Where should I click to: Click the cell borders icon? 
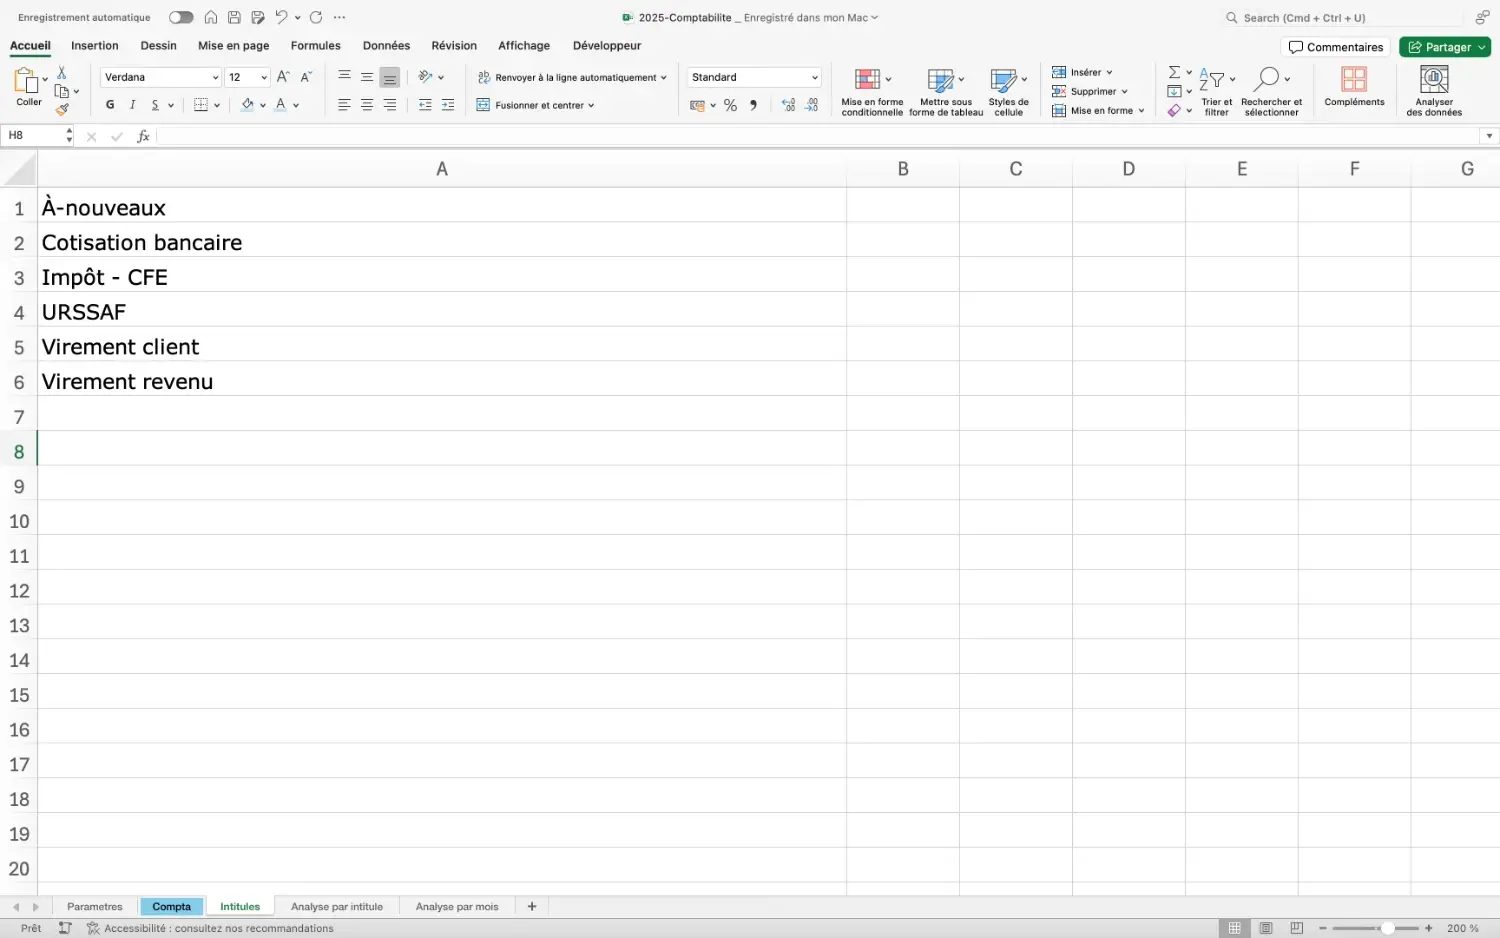[201, 105]
